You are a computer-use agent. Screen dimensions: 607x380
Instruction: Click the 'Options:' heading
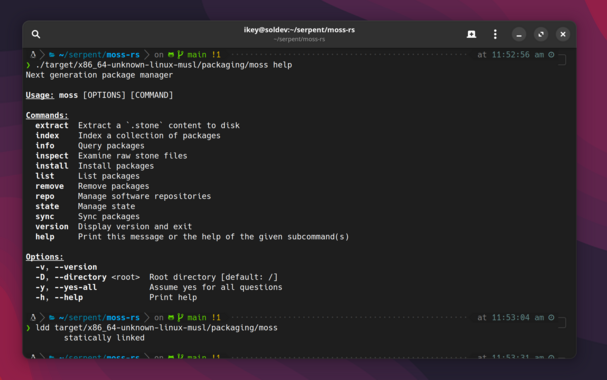click(x=45, y=257)
